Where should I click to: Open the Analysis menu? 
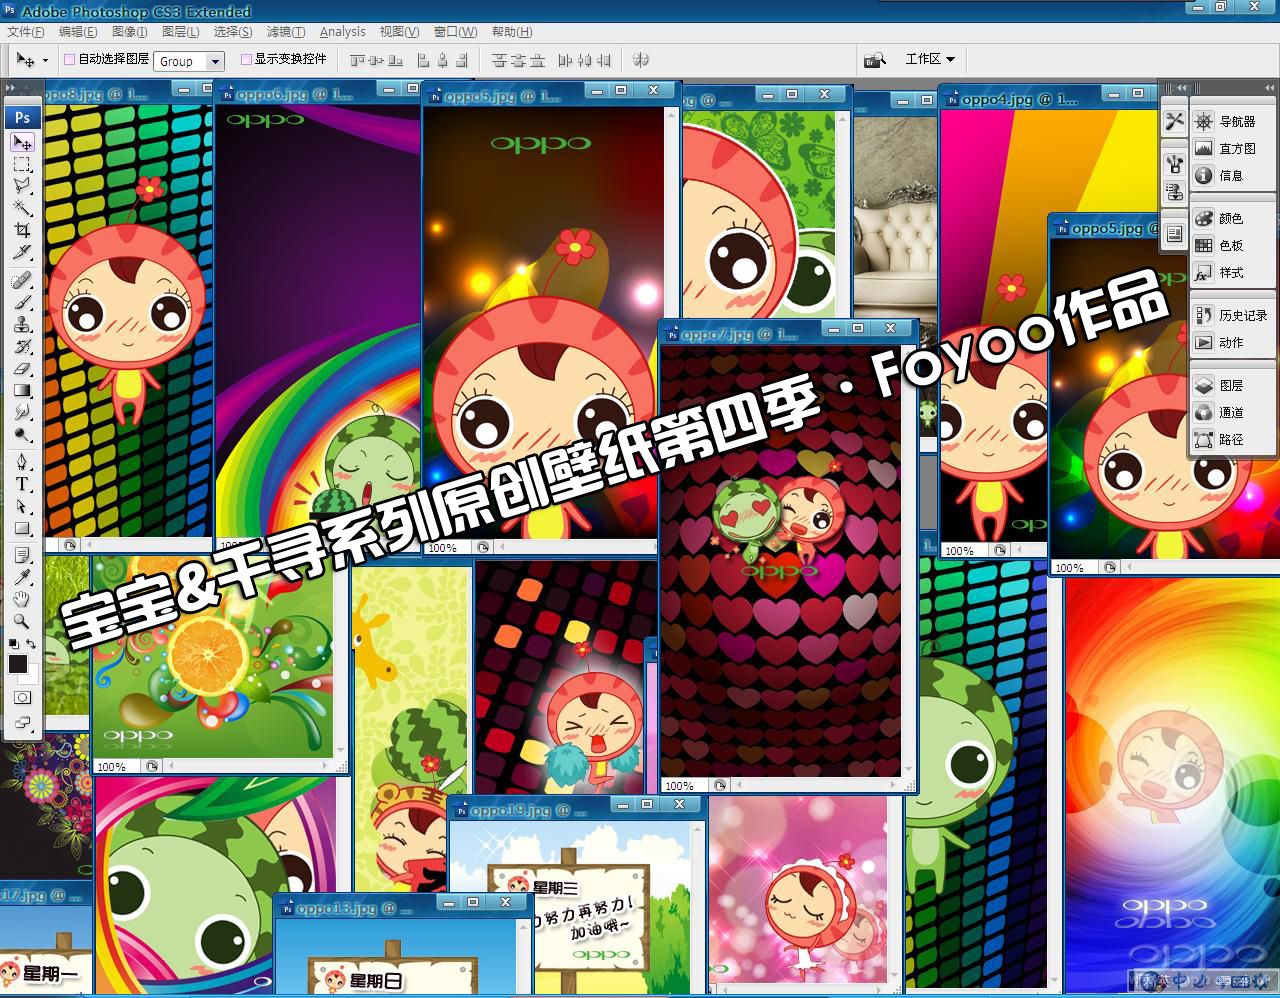[x=343, y=32]
